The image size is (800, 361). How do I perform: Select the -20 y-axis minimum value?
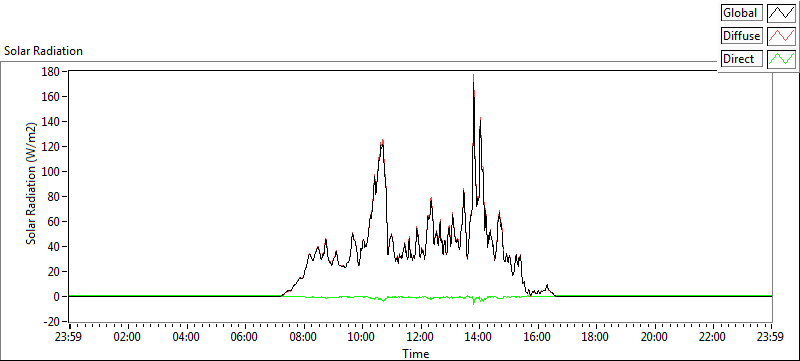click(x=52, y=322)
